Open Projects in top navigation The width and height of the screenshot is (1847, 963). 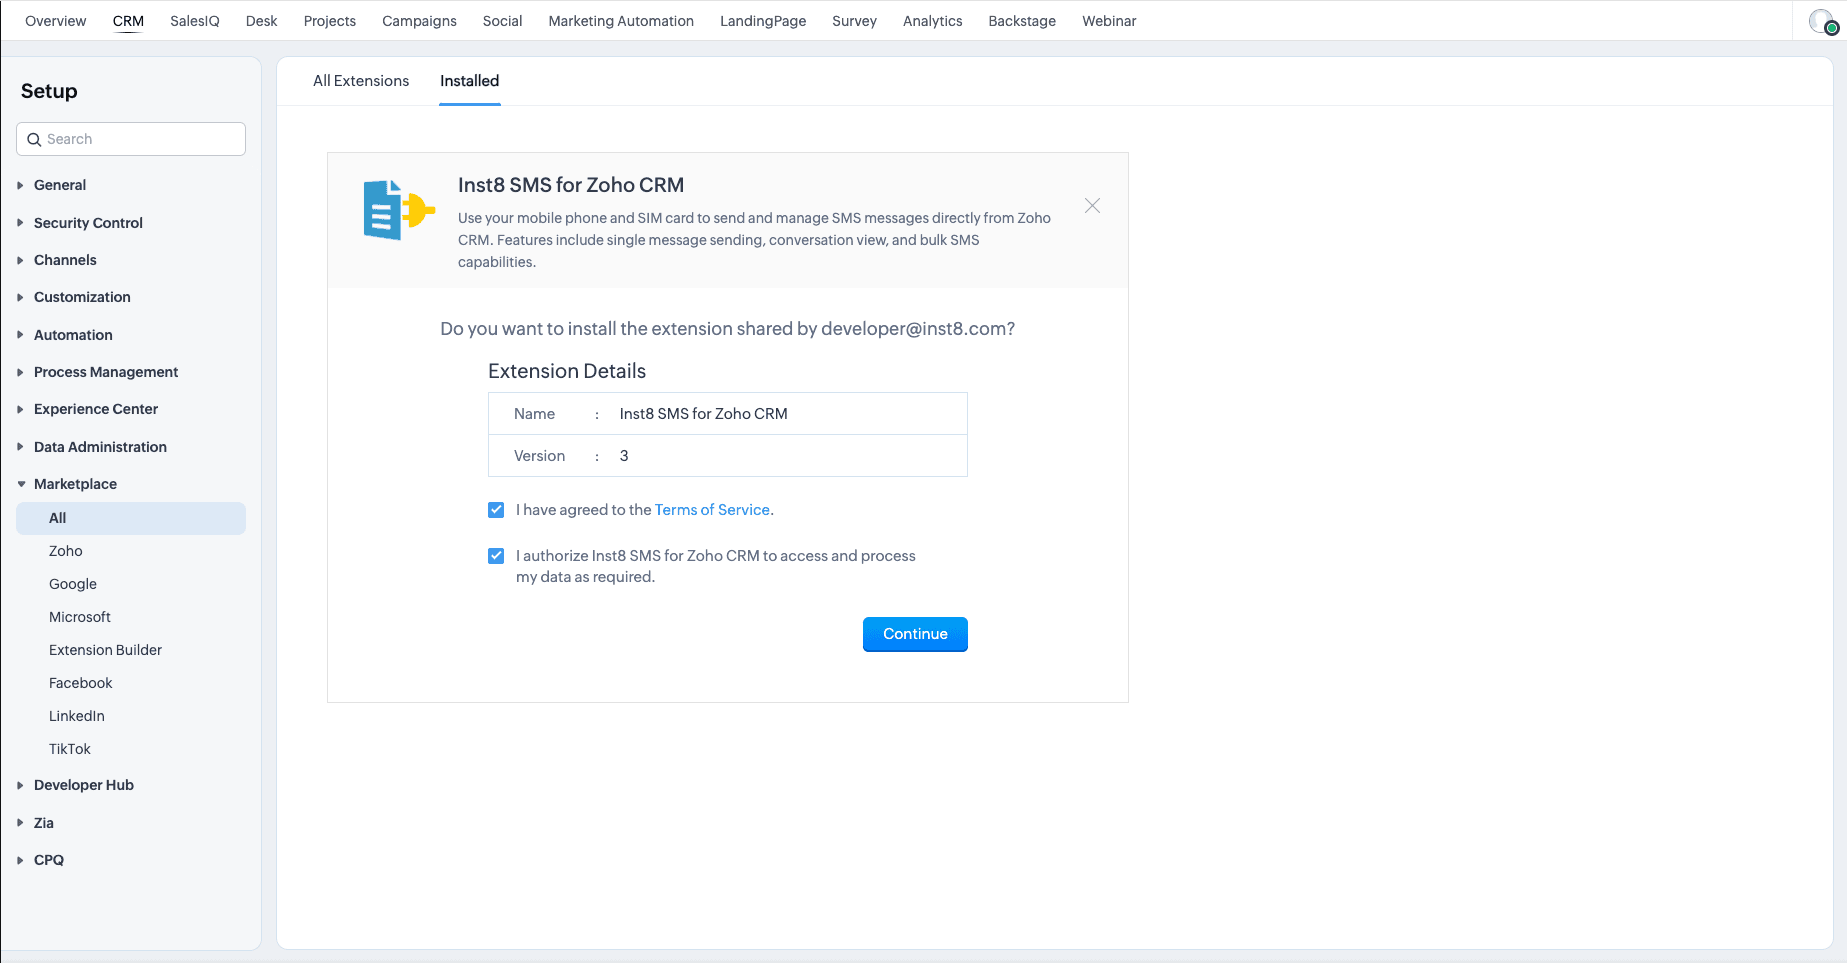point(330,21)
